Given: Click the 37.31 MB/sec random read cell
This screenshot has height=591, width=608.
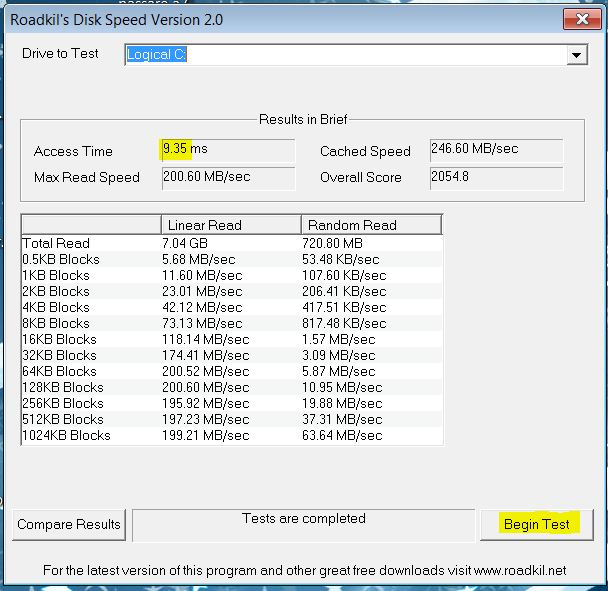Looking at the screenshot, I should point(342,419).
